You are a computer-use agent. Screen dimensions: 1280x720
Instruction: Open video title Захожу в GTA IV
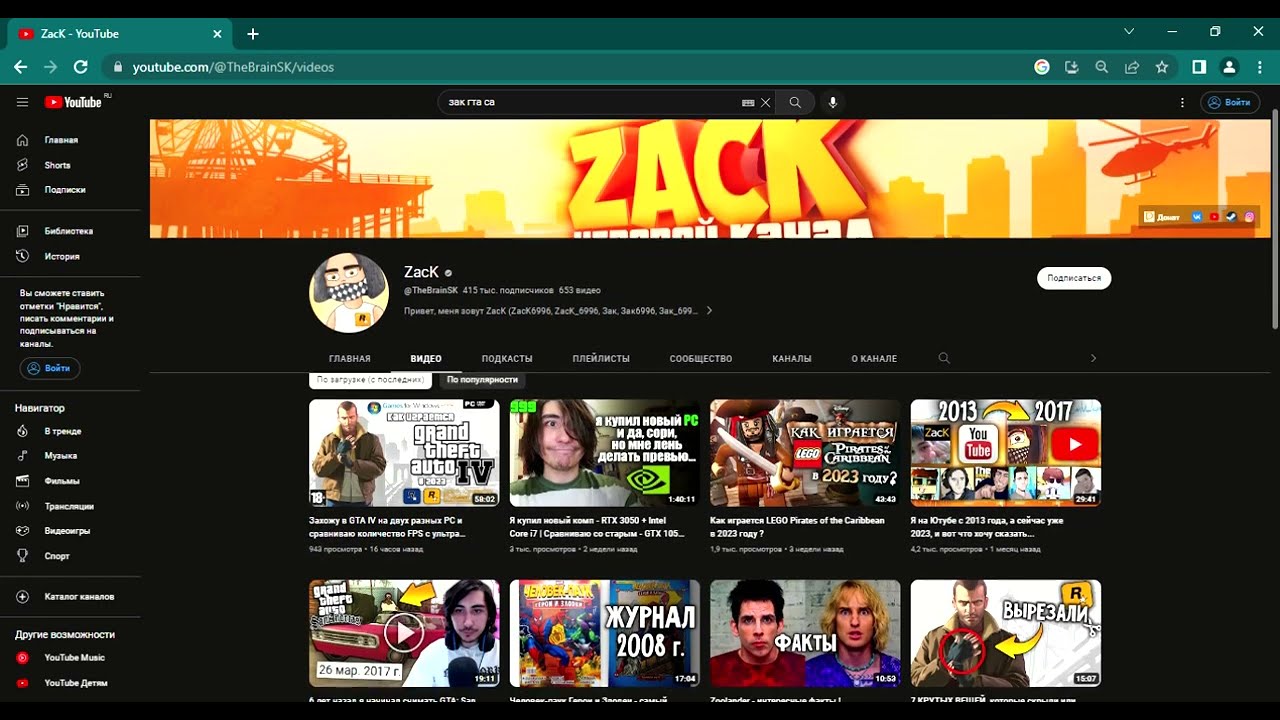pos(387,527)
